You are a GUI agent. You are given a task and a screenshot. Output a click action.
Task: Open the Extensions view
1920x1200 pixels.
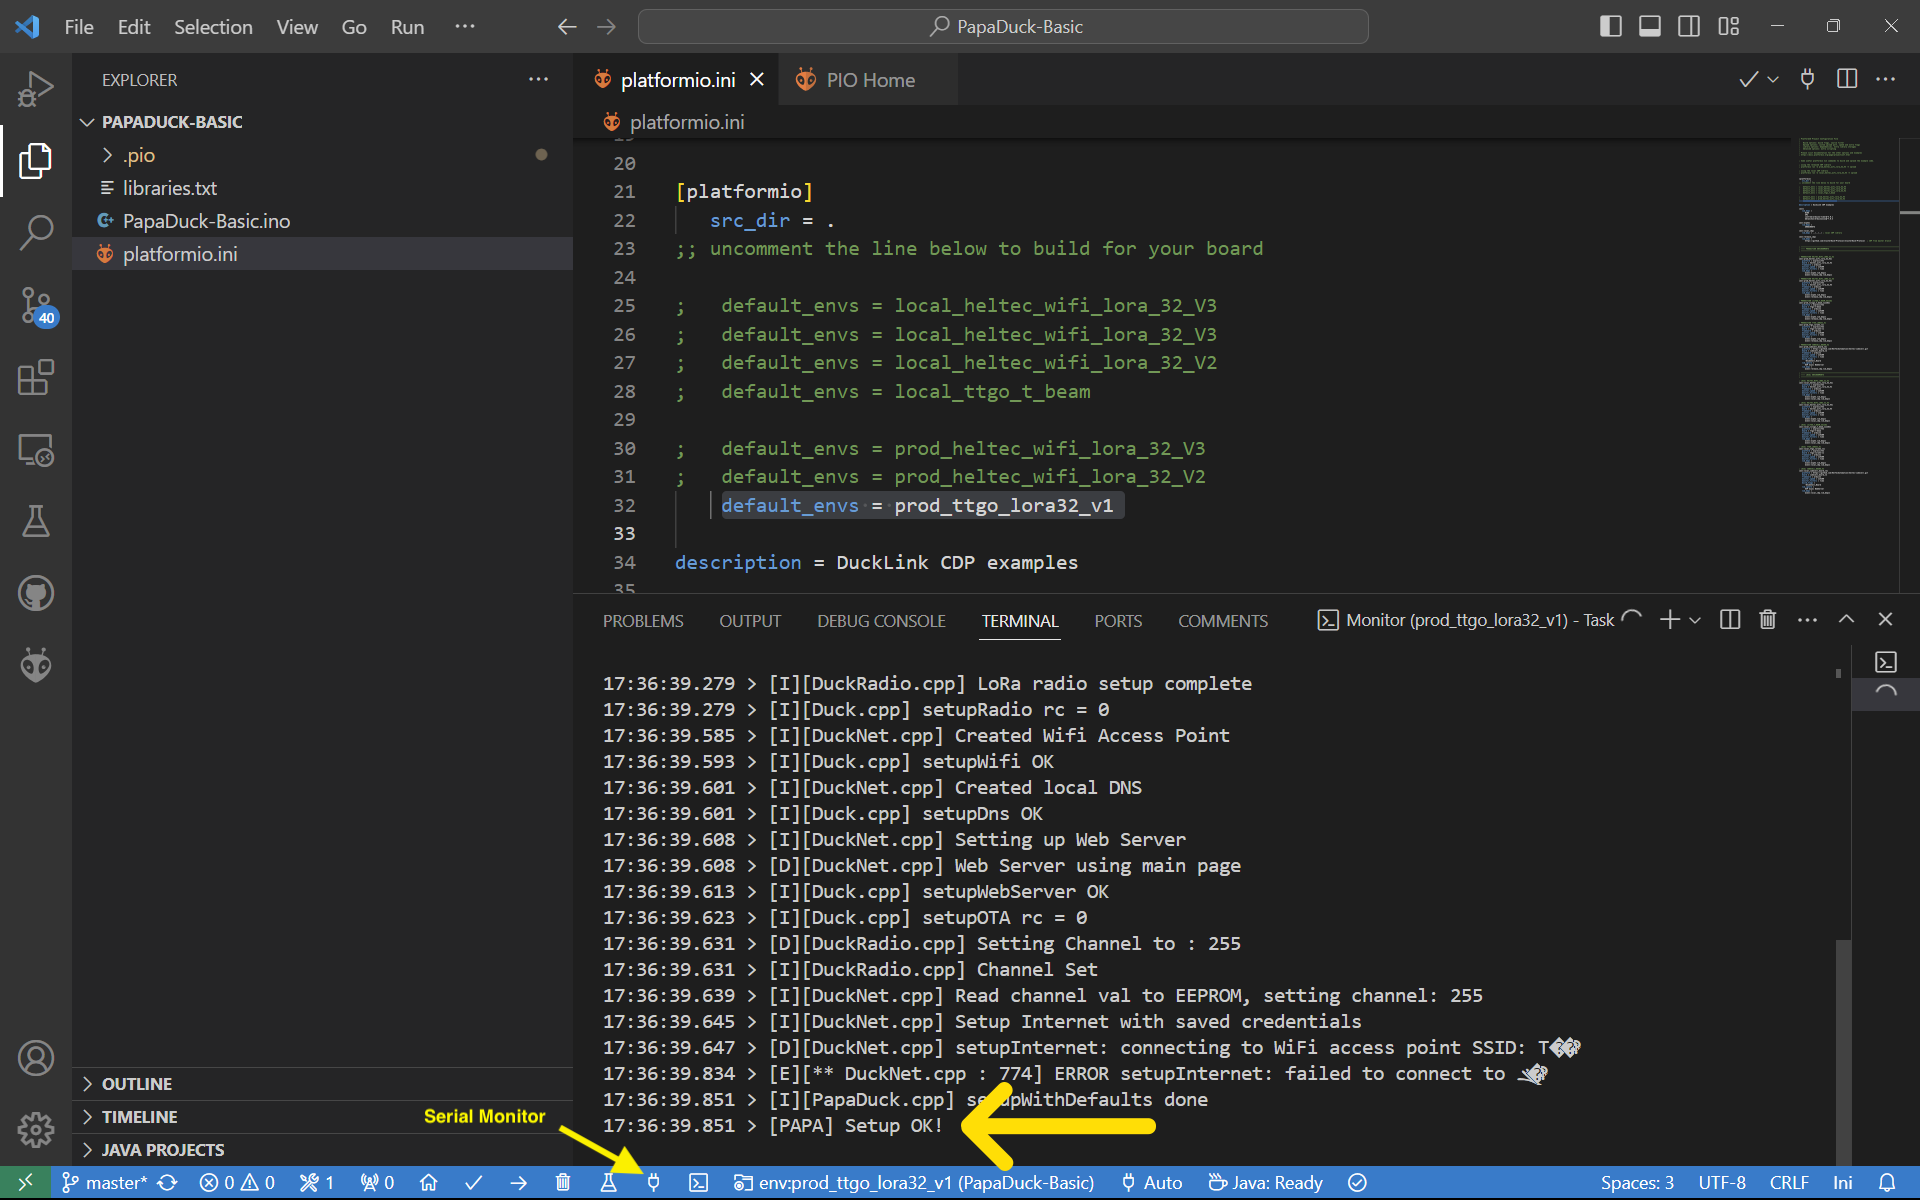tap(36, 377)
